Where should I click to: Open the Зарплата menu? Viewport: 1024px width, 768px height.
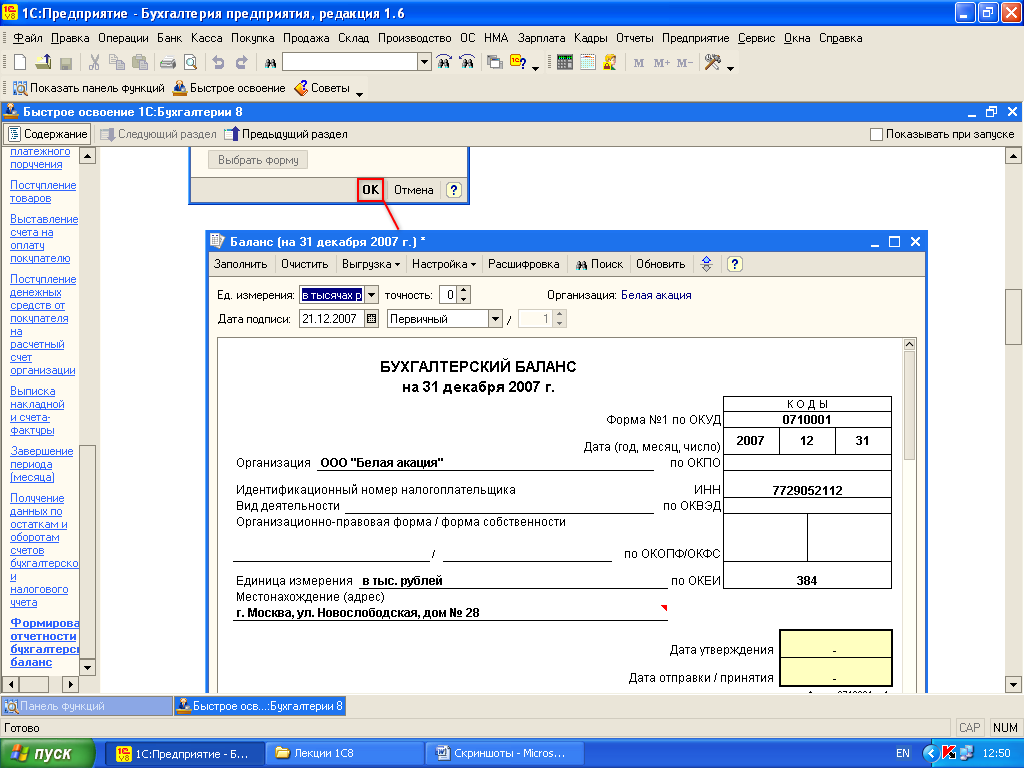pos(541,38)
